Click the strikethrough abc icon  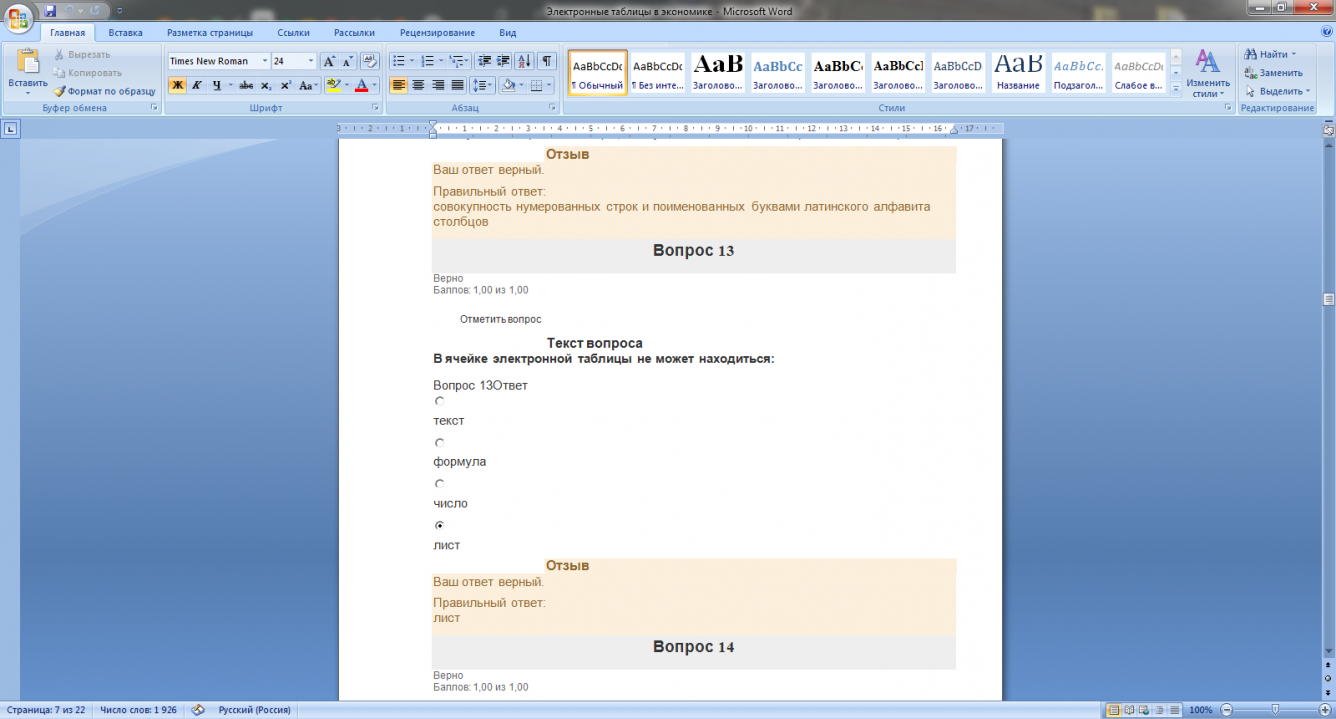pyautogui.click(x=246, y=86)
